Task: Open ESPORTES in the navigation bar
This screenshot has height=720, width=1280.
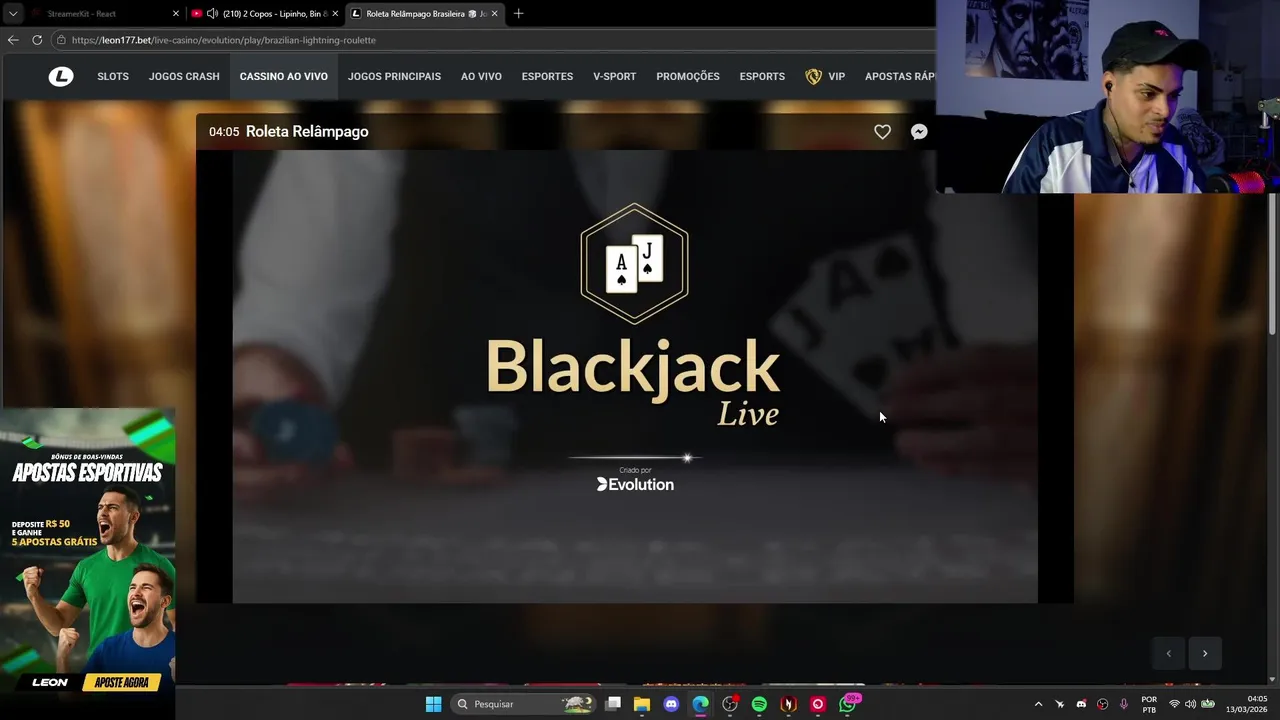Action: (x=547, y=76)
